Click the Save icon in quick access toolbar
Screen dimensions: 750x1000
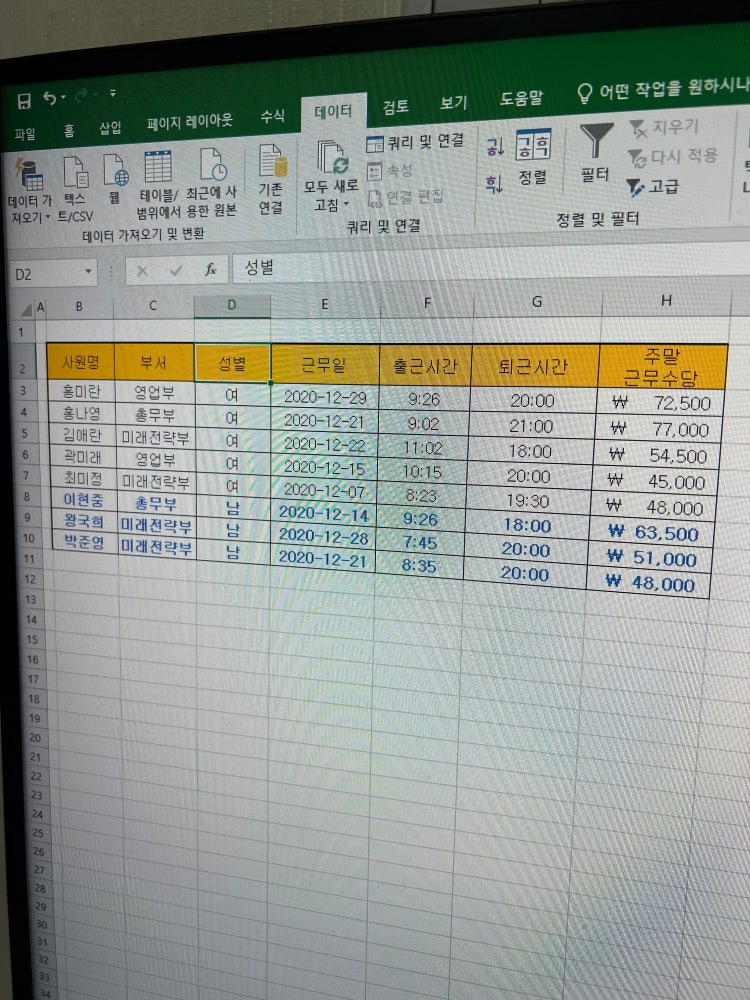coord(24,99)
